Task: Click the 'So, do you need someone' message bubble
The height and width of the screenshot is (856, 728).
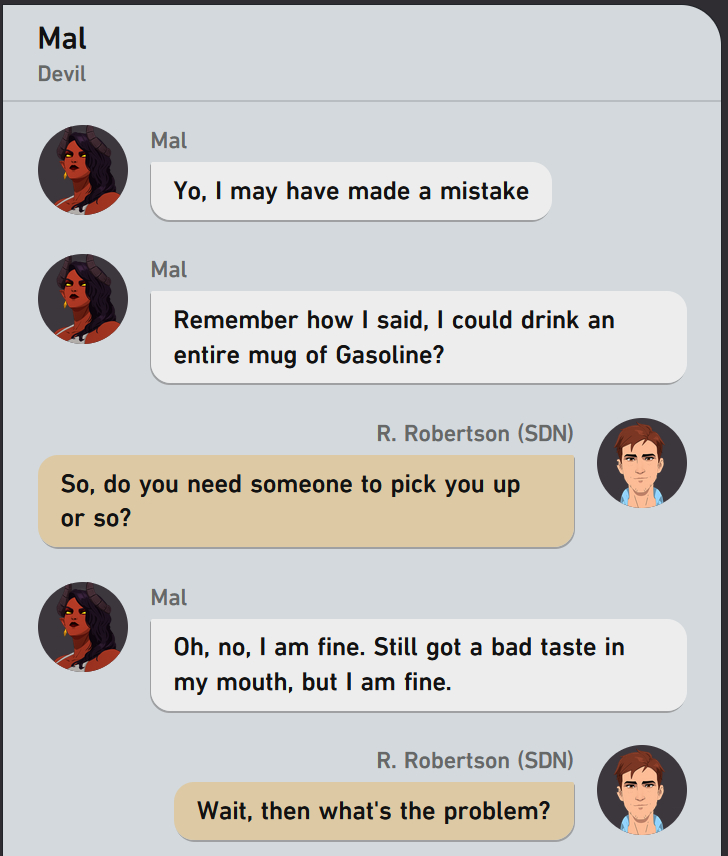Action: [x=305, y=501]
